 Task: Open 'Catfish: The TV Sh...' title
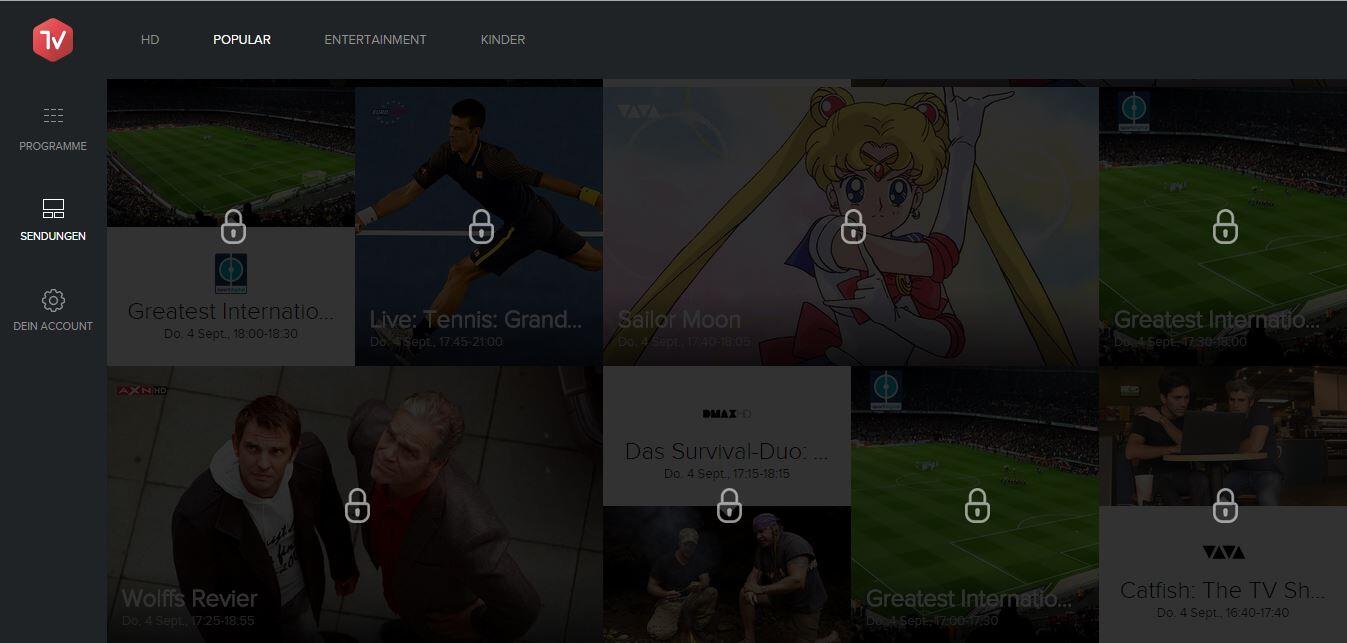coord(1223,590)
